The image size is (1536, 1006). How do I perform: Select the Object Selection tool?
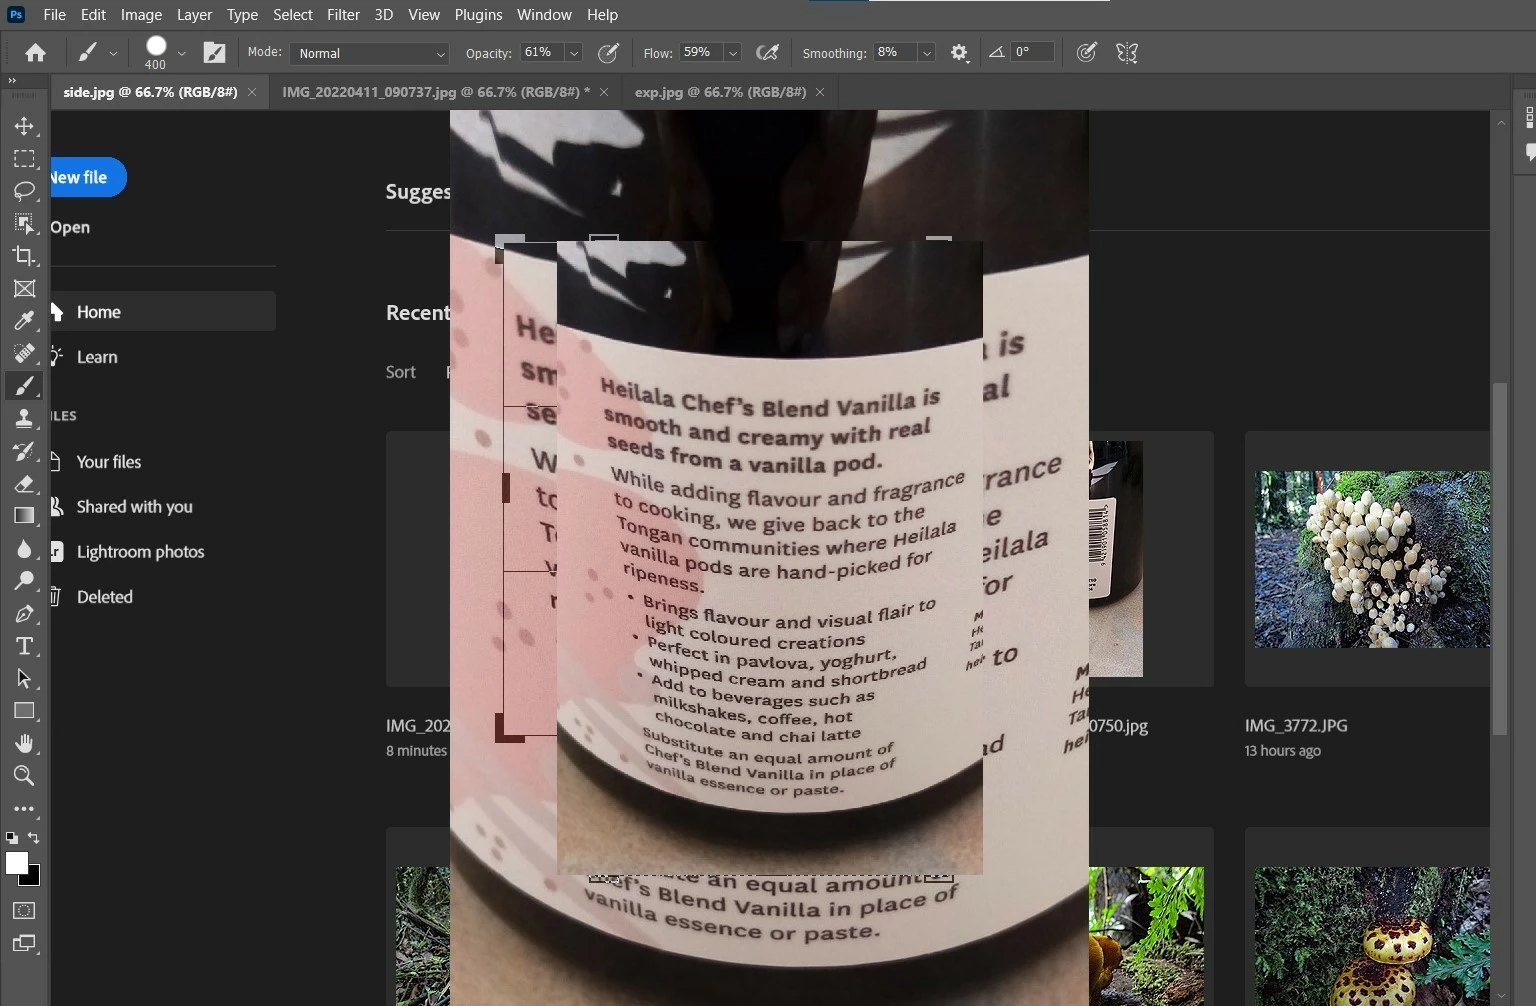[x=24, y=223]
